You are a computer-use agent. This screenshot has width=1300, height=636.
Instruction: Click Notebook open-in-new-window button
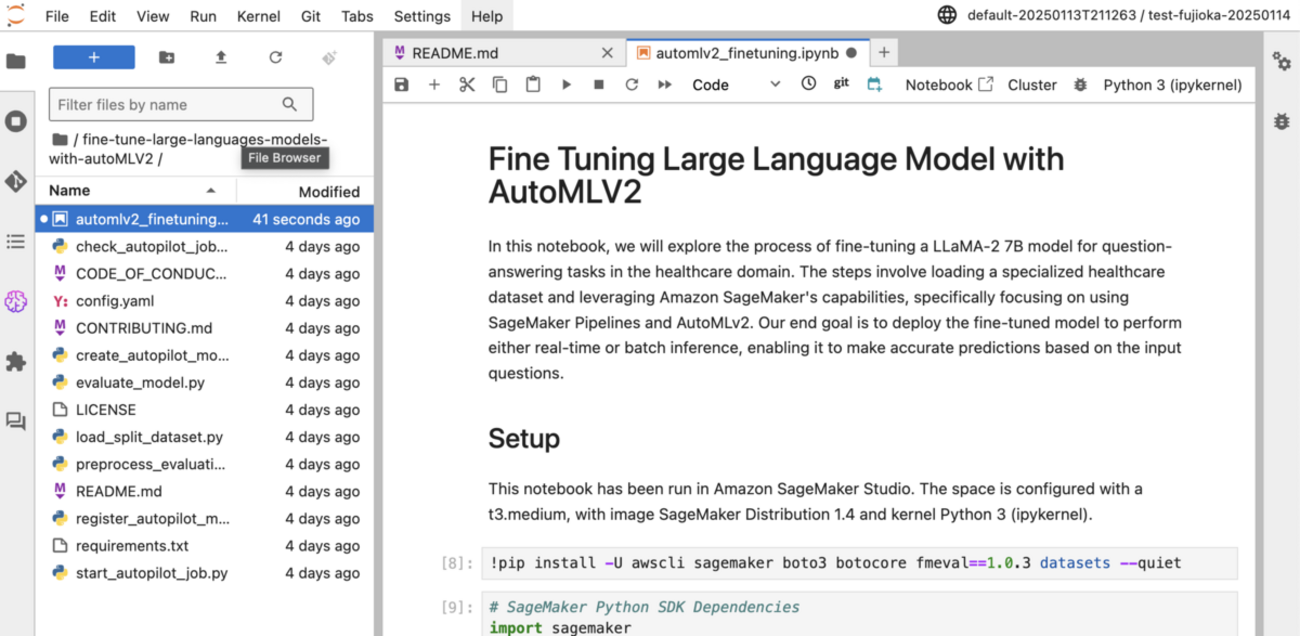pyautogui.click(x=949, y=85)
